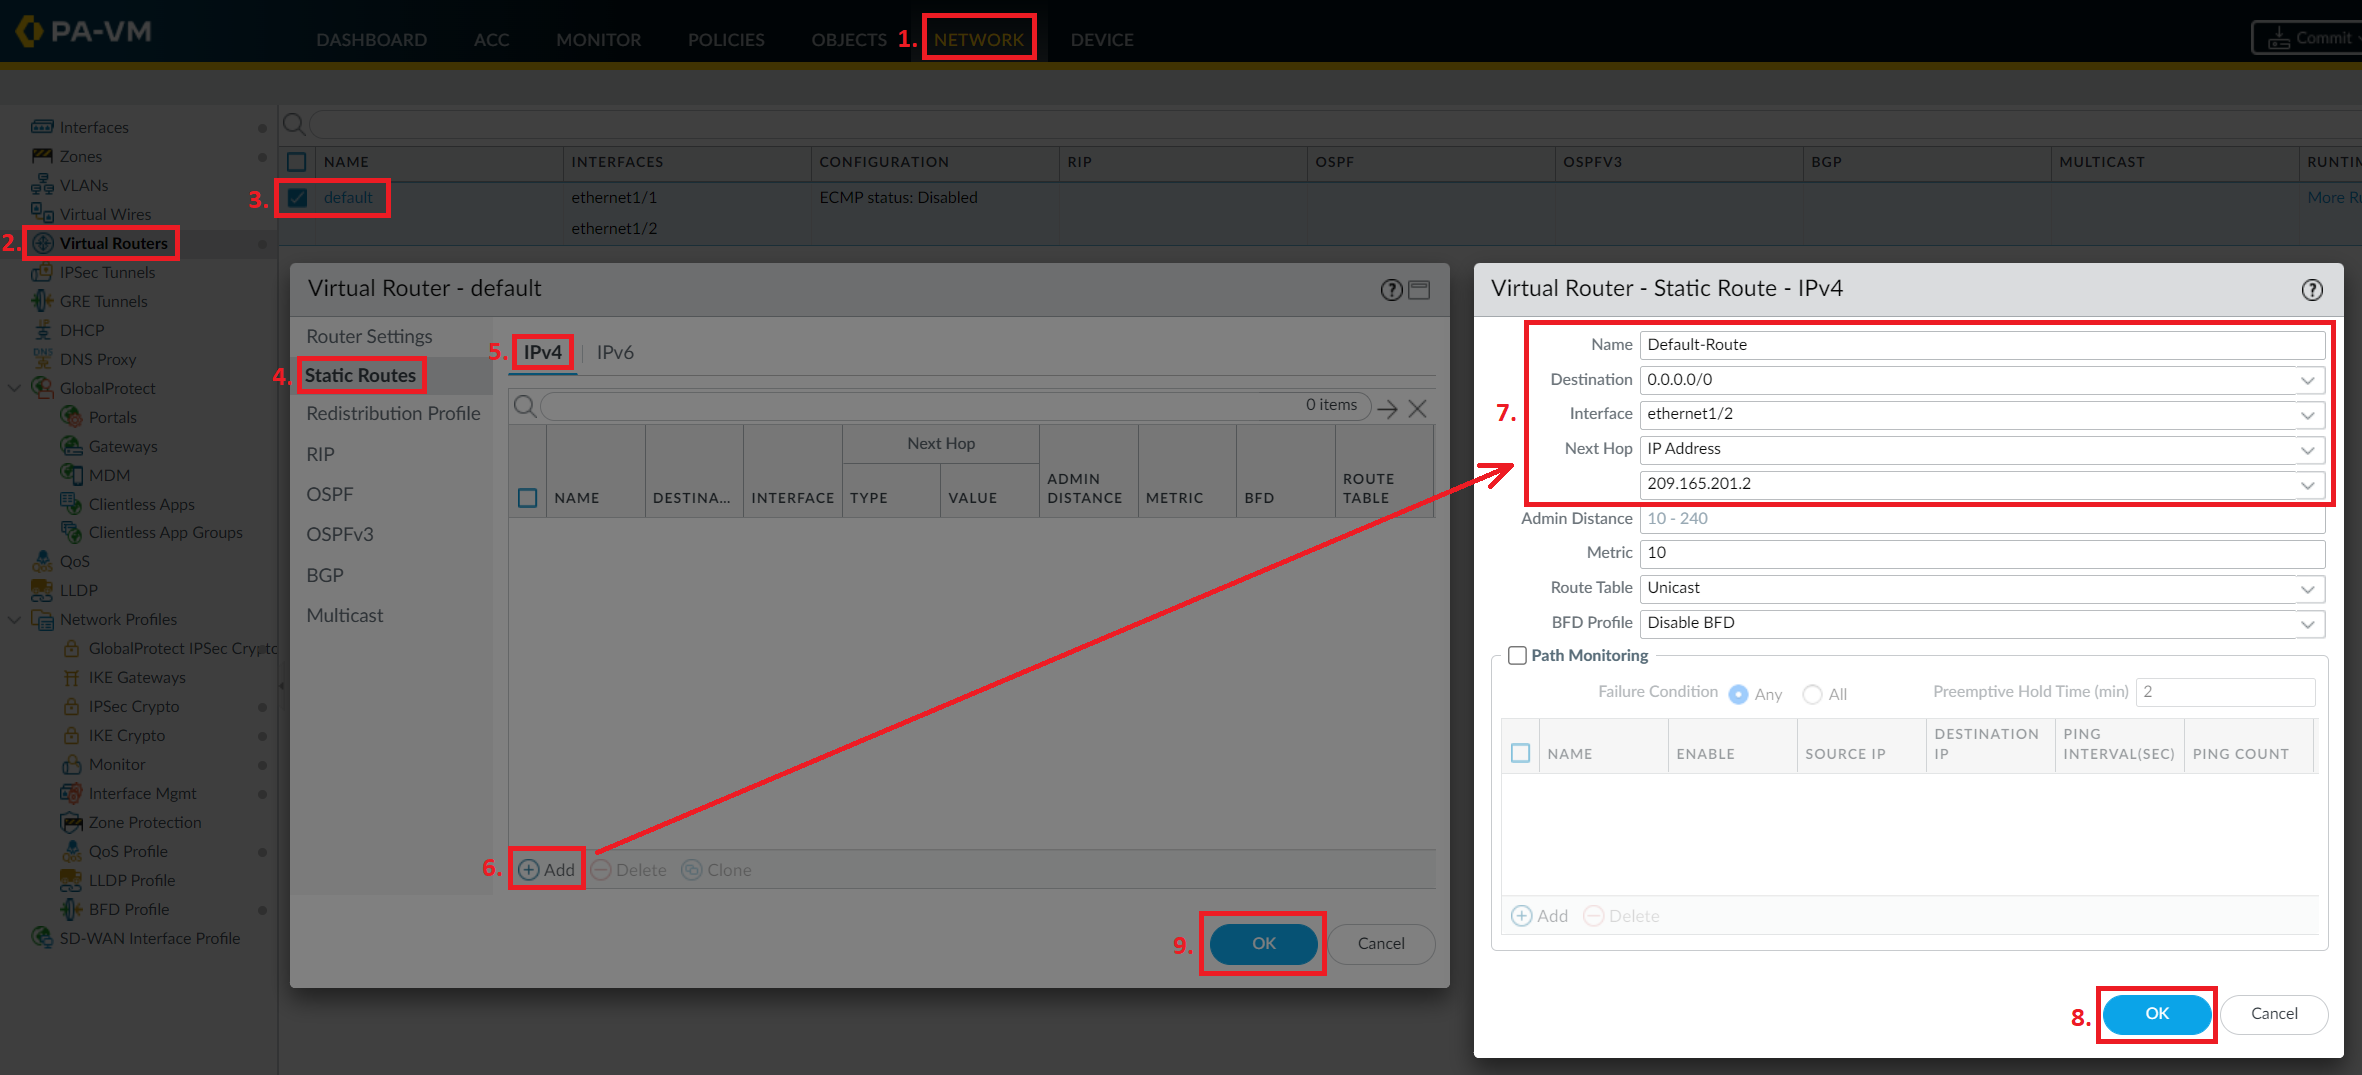This screenshot has height=1075, width=2362.
Task: Open the GlobalProtect Portals icon
Action: click(x=71, y=417)
